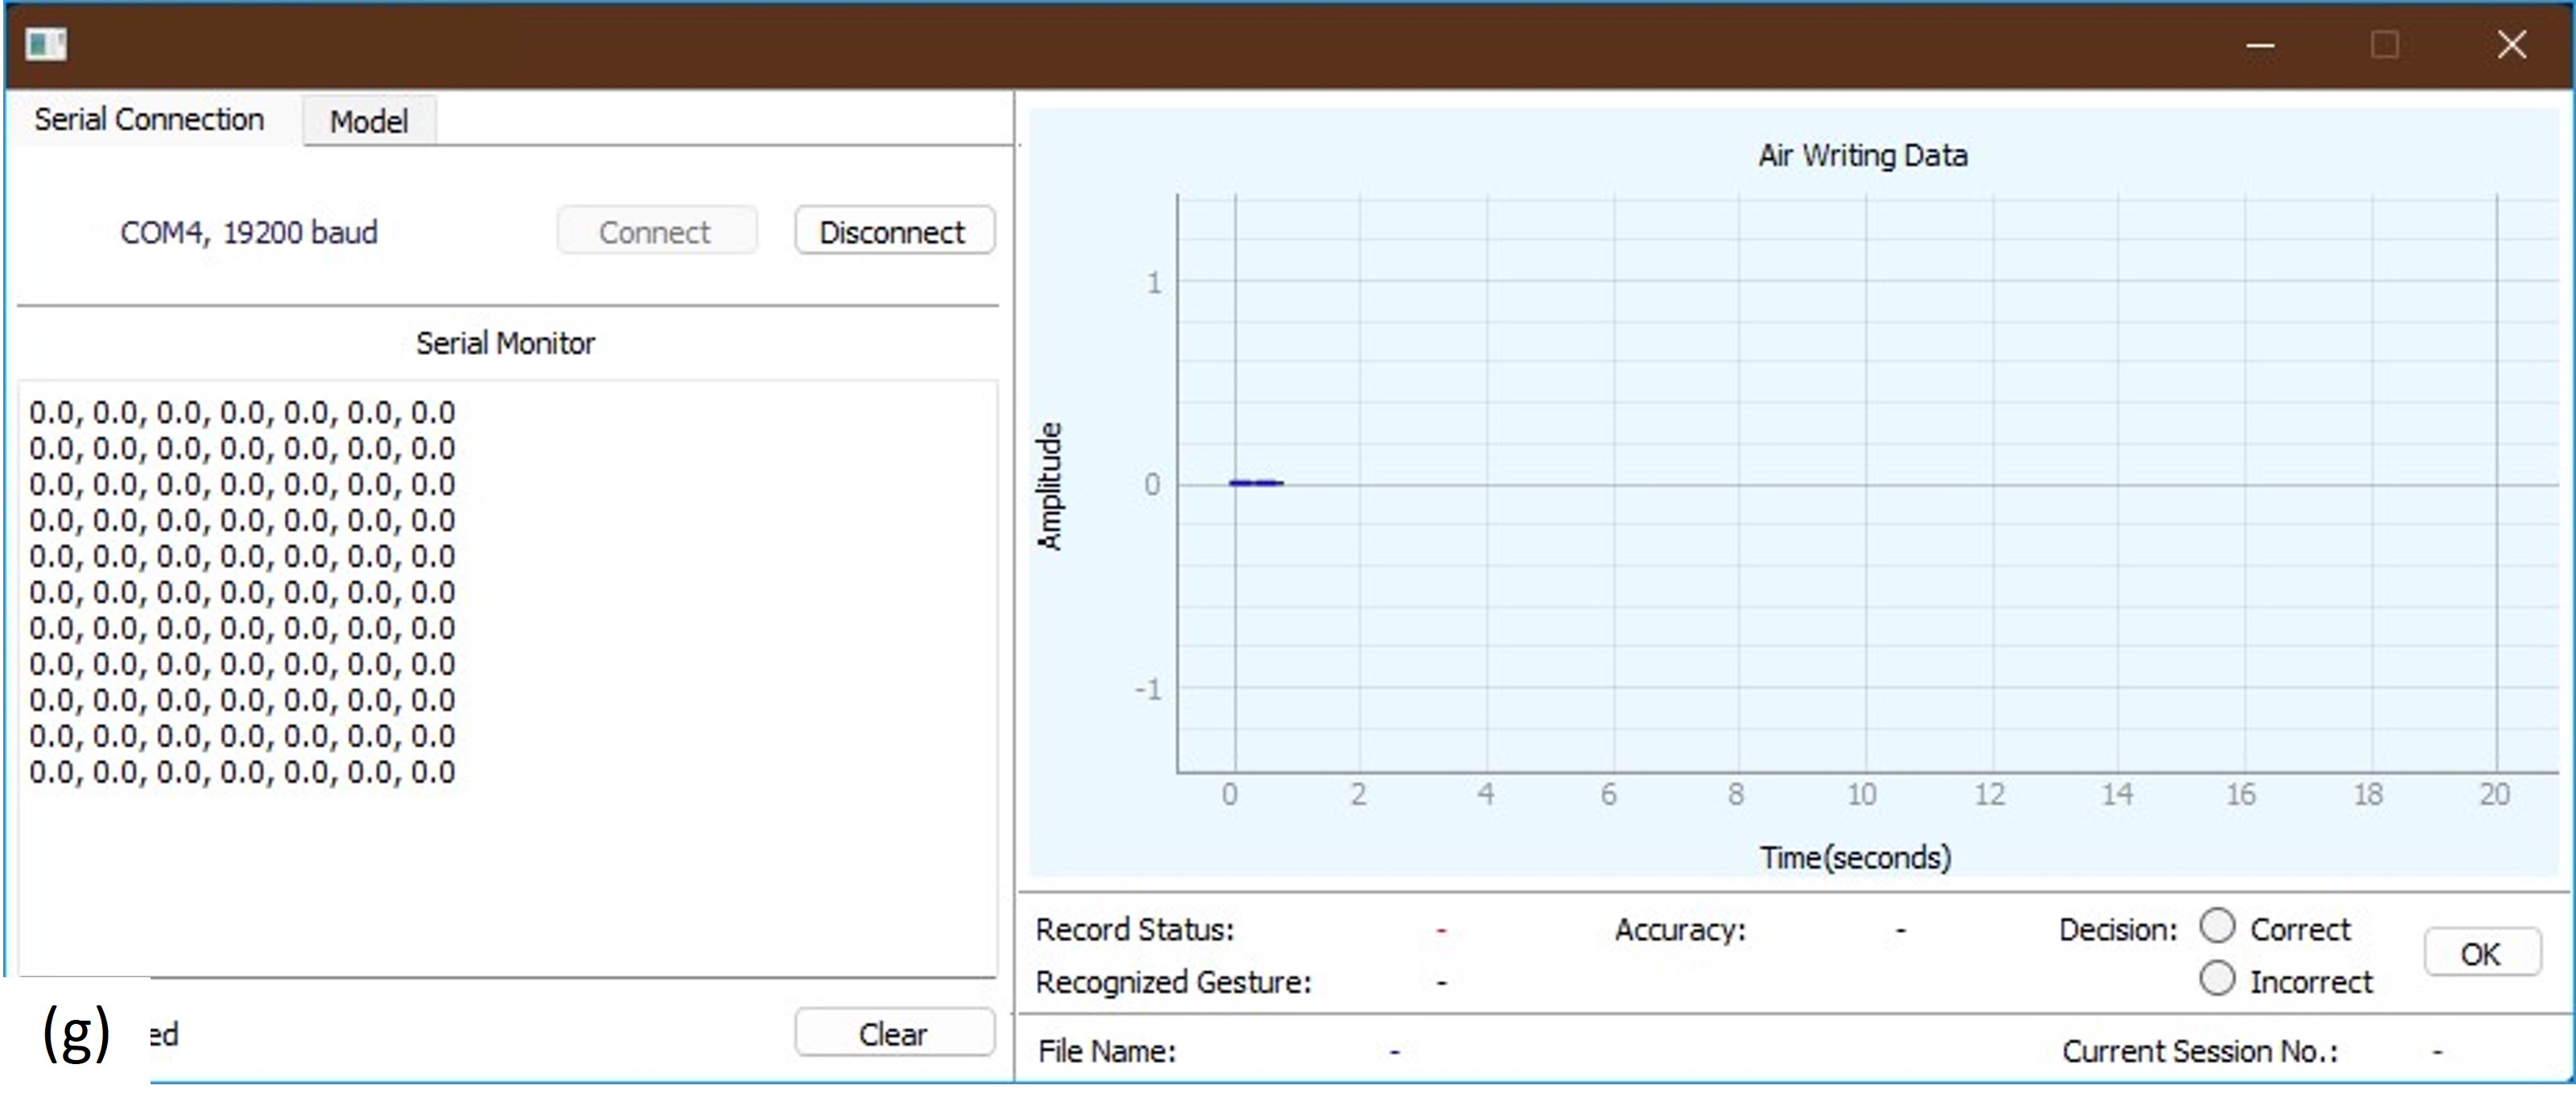Viewport: 2576px width, 1110px height.
Task: Click the disabled maximize window button
Action: pos(2385,46)
